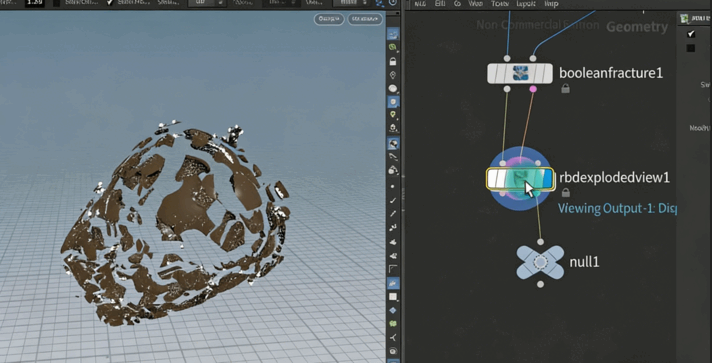Image resolution: width=712 pixels, height=363 pixels.
Task: Click the pink second output of booleanfracture1
Action: click(x=533, y=89)
